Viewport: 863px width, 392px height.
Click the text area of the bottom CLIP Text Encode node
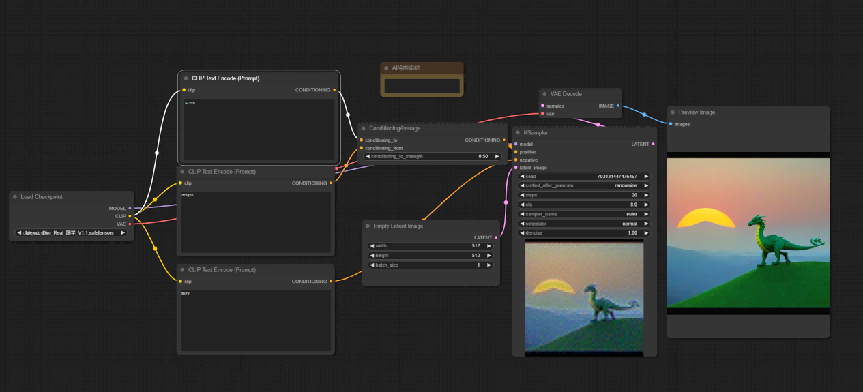pyautogui.click(x=256, y=320)
